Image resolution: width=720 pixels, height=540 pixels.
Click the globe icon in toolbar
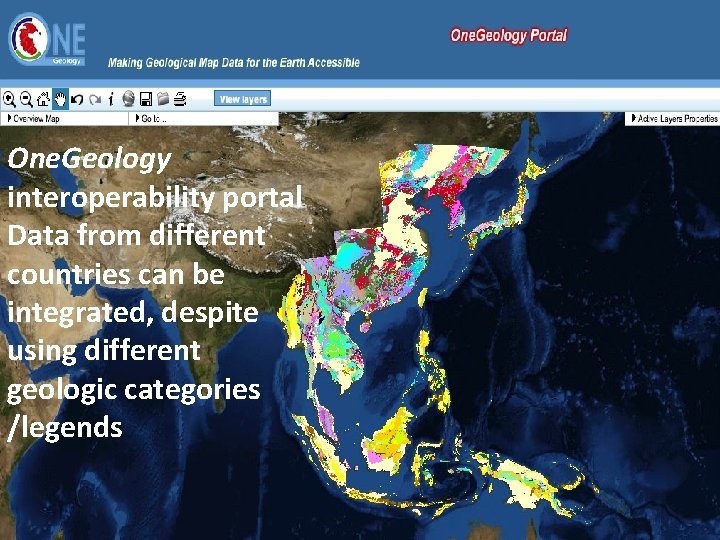point(129,99)
